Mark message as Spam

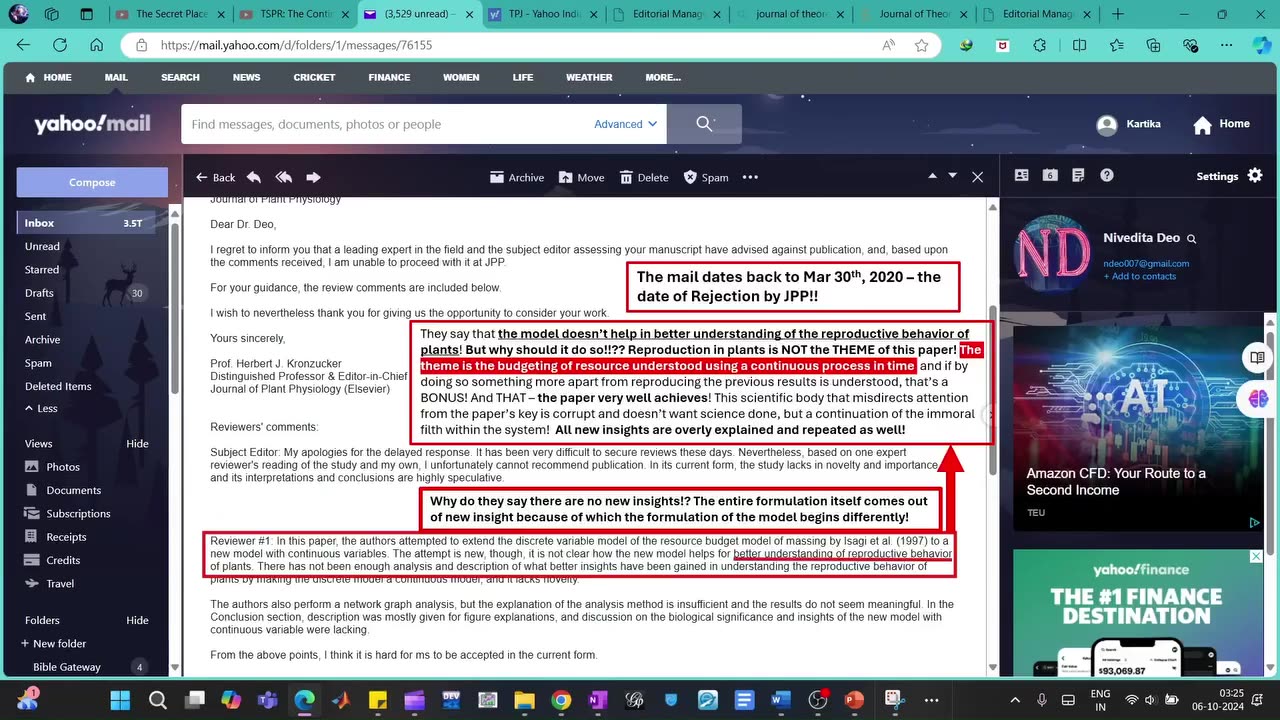click(x=706, y=177)
